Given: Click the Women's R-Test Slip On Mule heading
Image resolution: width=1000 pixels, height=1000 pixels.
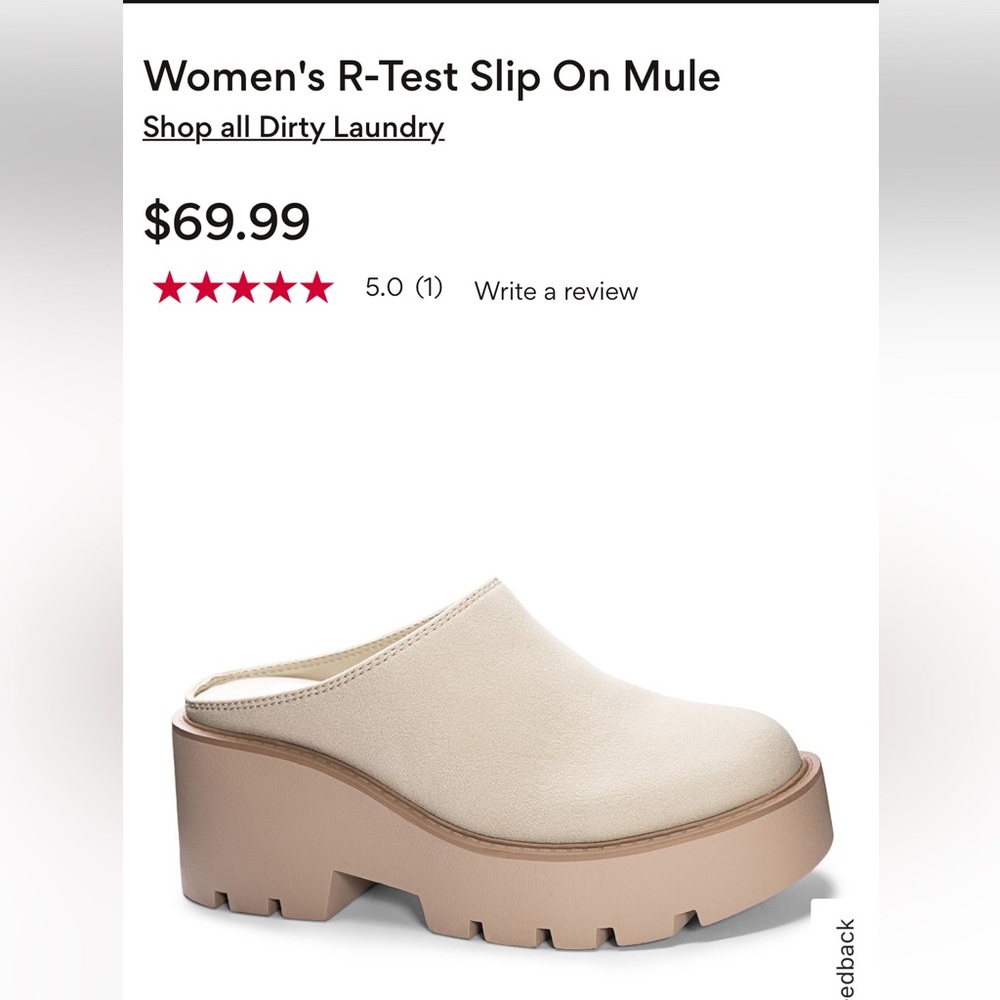Looking at the screenshot, I should (430, 76).
